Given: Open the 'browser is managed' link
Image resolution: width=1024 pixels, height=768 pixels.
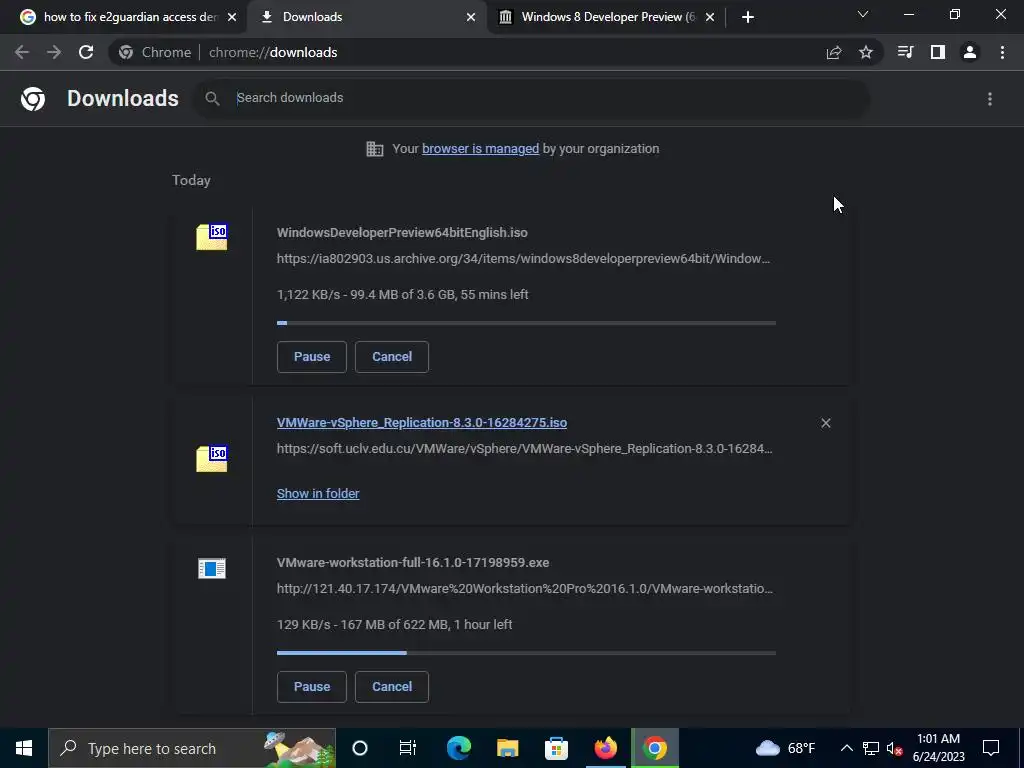Looking at the screenshot, I should (x=480, y=149).
